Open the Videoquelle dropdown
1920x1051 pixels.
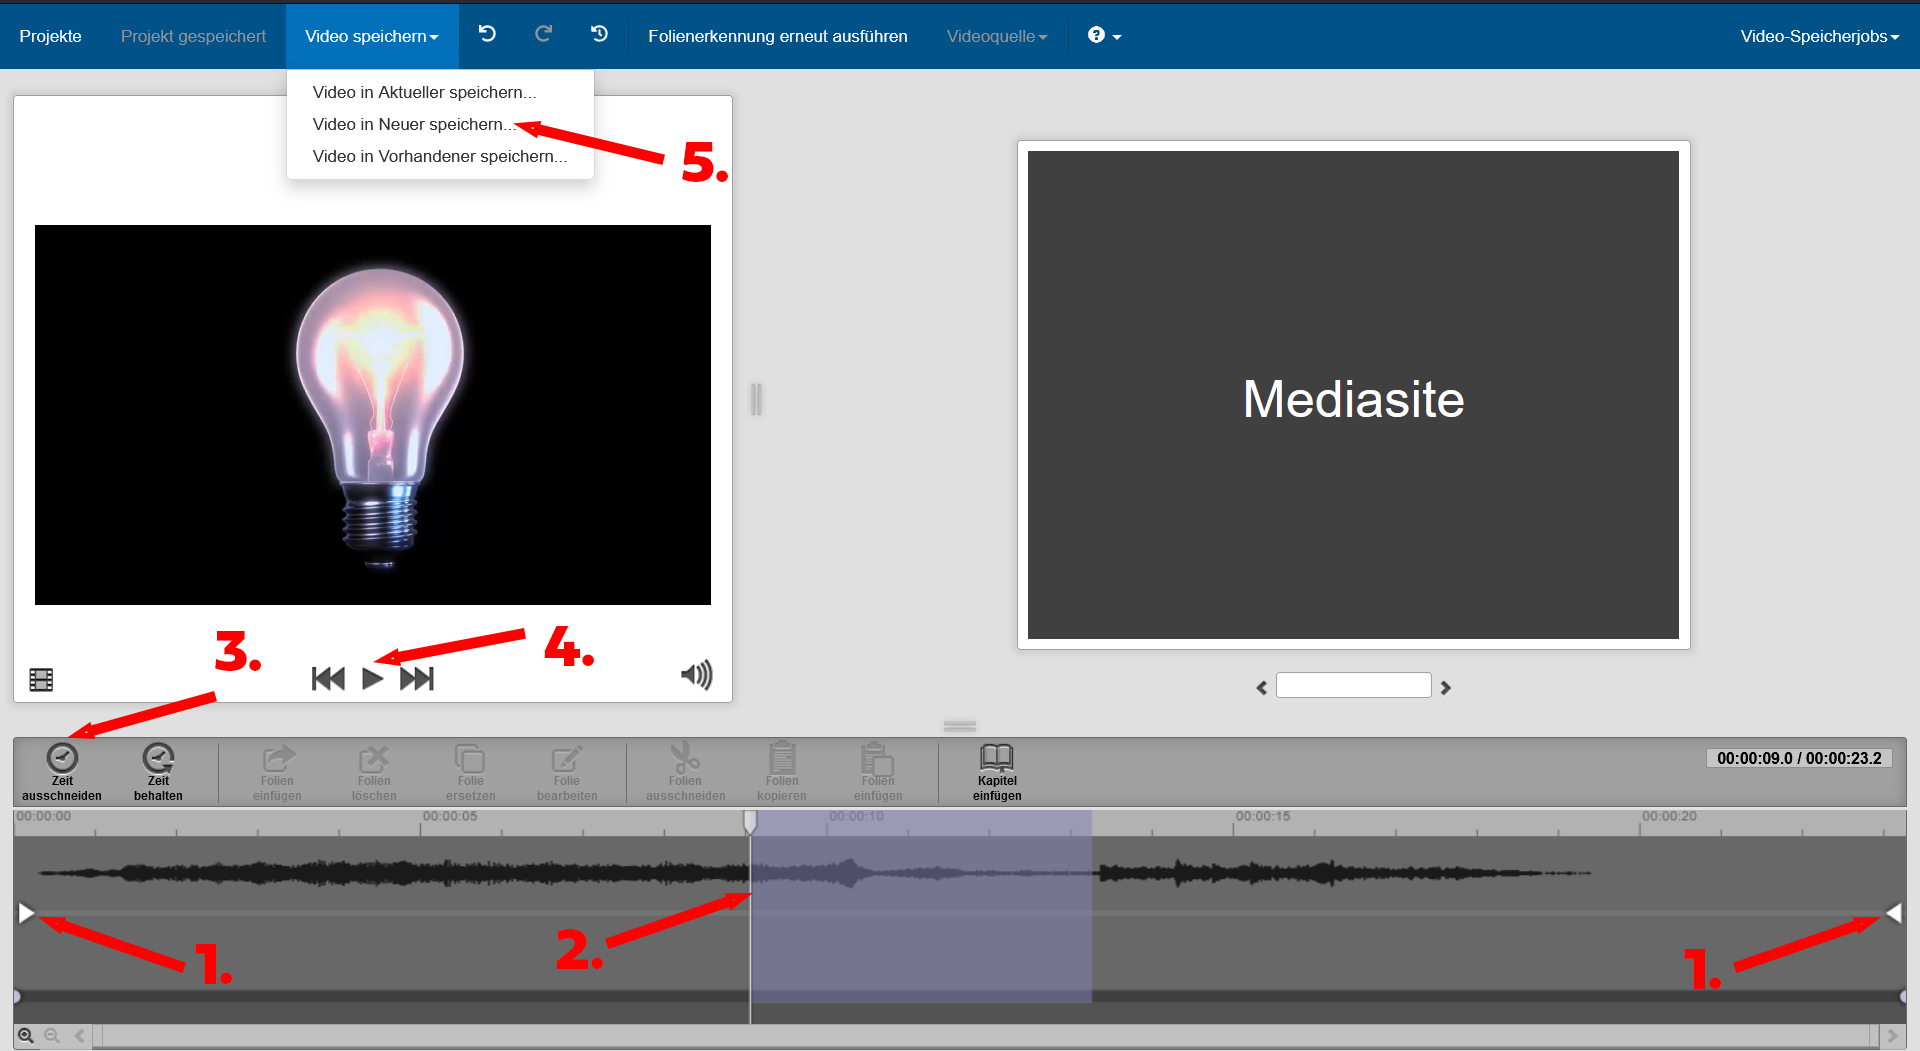pos(996,36)
